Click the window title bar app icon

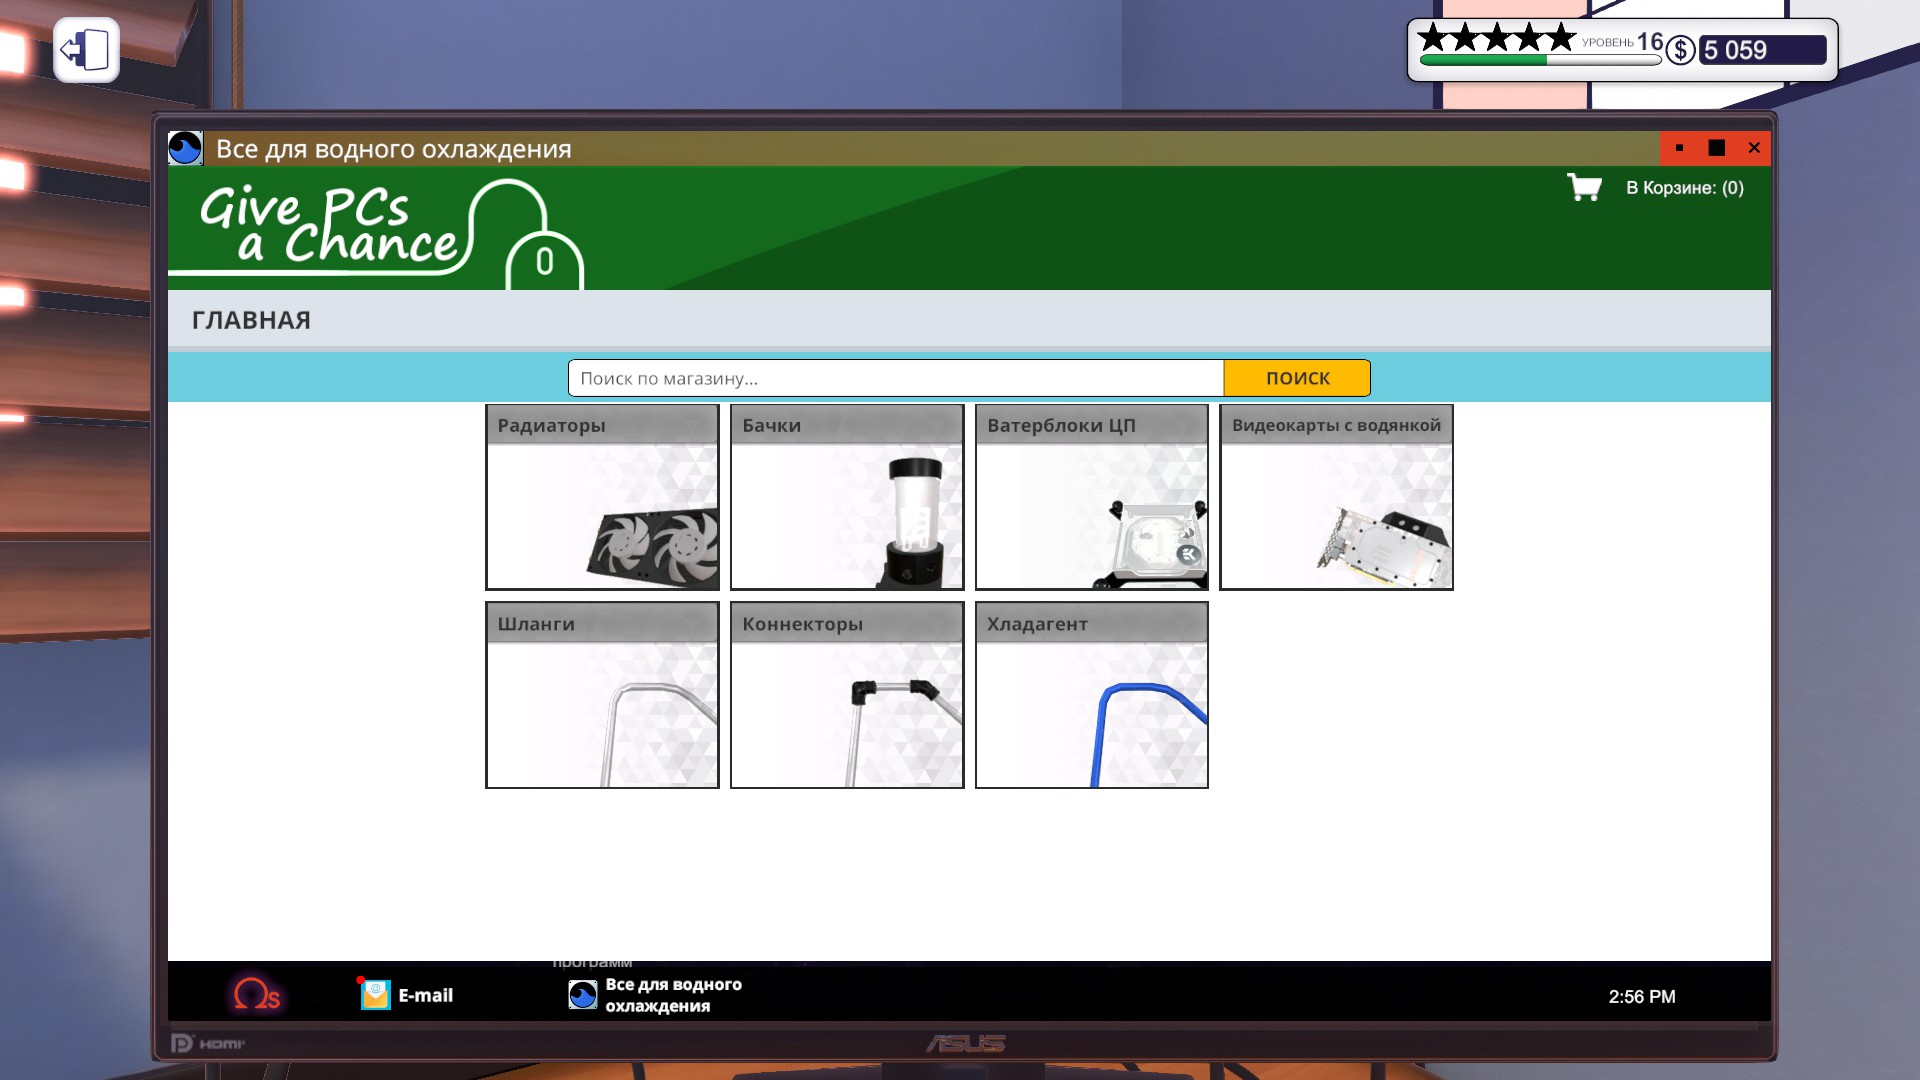click(x=185, y=149)
